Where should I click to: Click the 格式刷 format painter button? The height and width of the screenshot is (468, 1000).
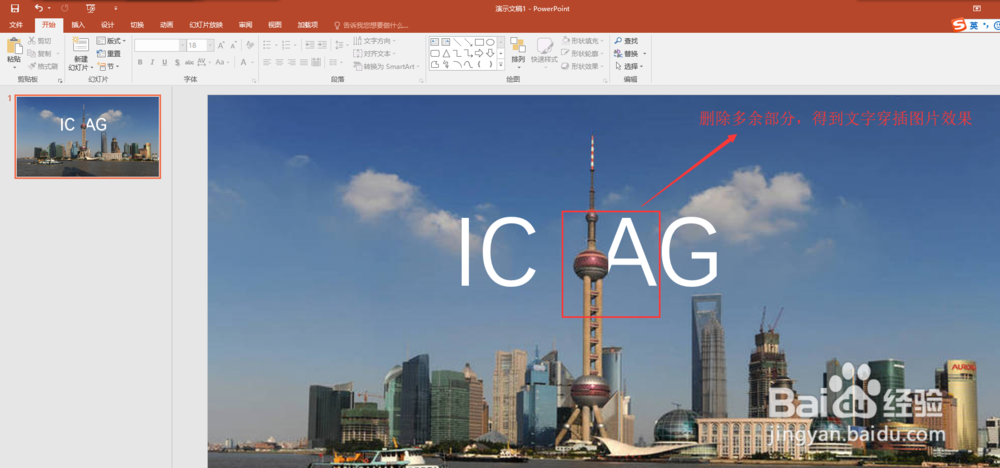[43, 66]
